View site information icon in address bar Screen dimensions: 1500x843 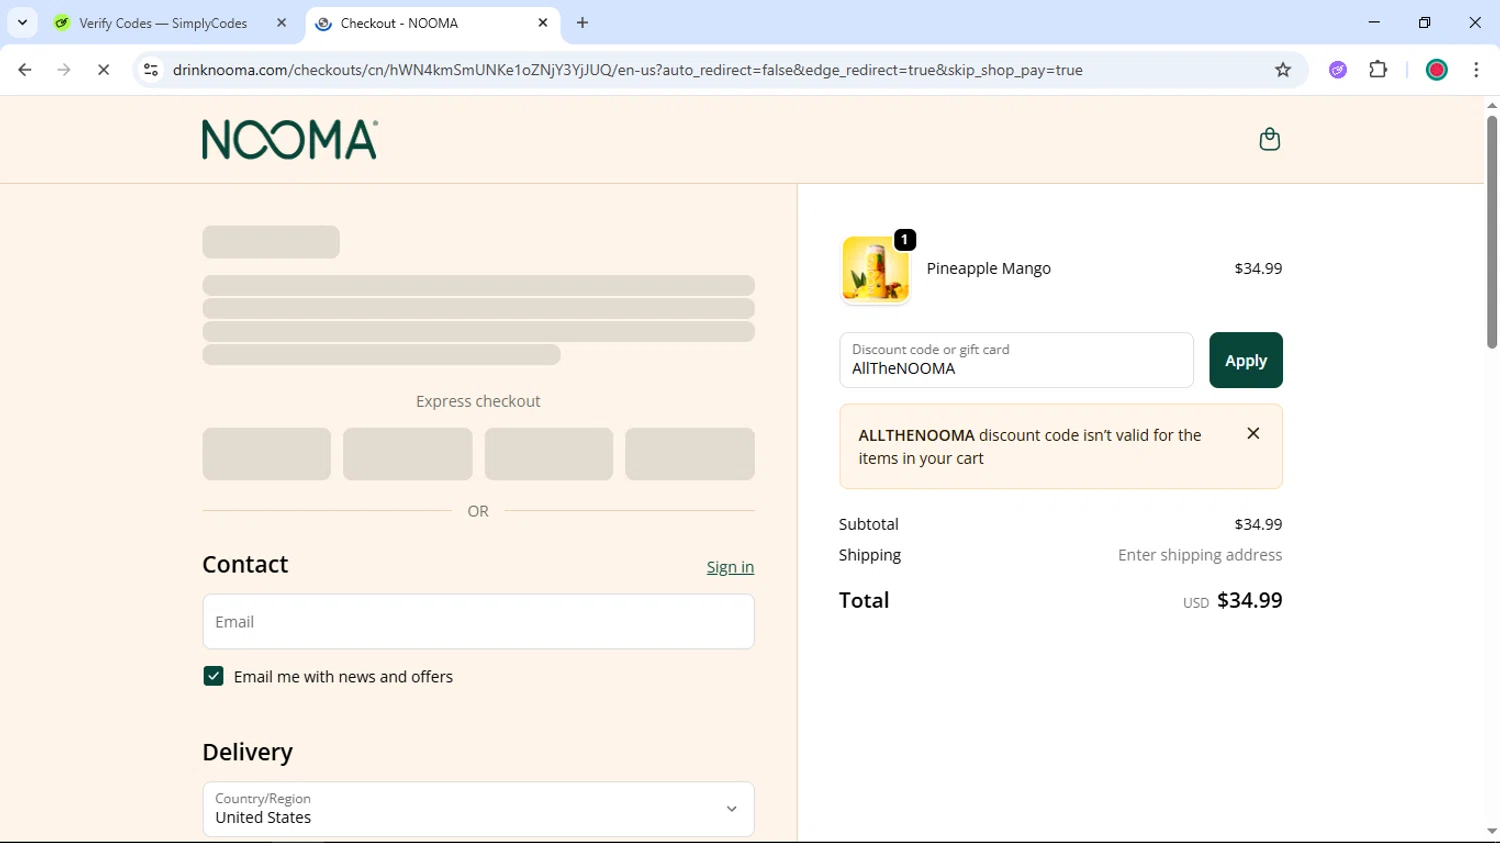click(x=151, y=70)
